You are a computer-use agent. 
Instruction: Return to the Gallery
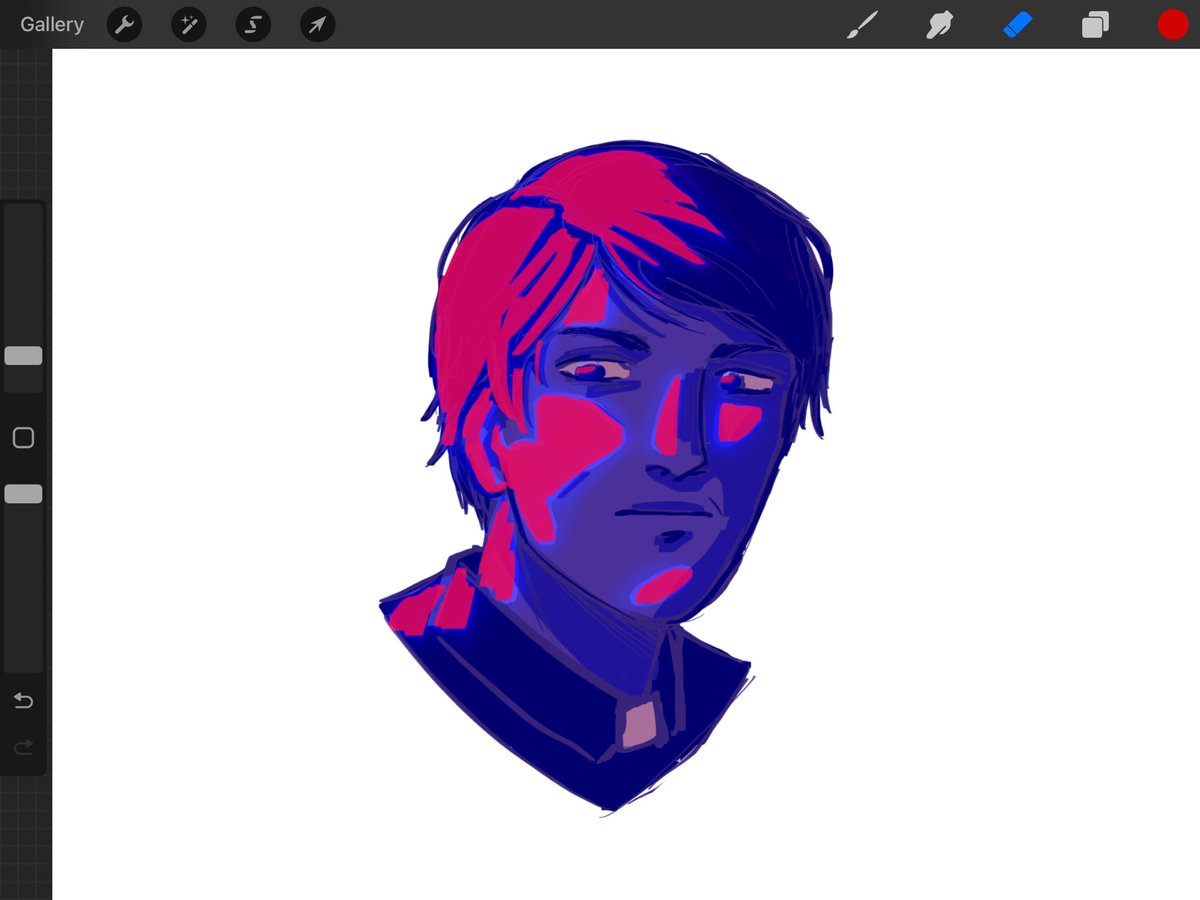(52, 25)
